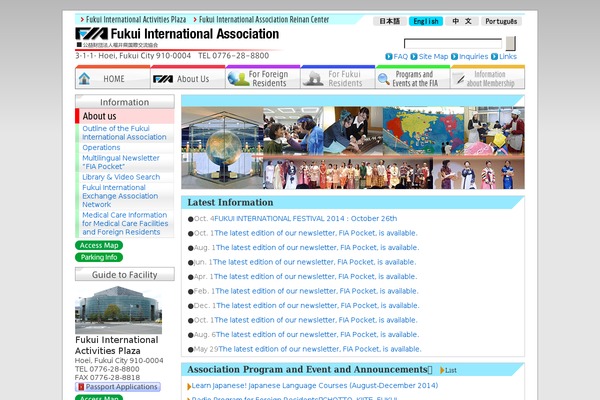The width and height of the screenshot is (600, 400).
Task: Click the orange arrow beside Learn Japanese course
Action: click(189, 386)
